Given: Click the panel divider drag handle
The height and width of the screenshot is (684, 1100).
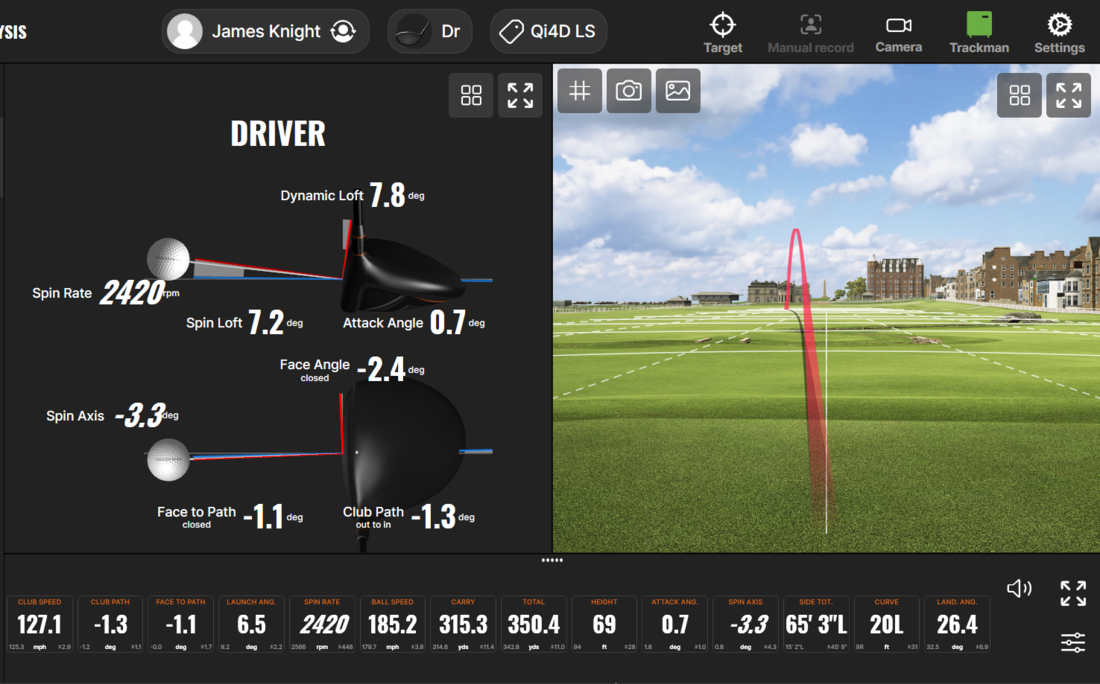Looking at the screenshot, I should [x=552, y=560].
